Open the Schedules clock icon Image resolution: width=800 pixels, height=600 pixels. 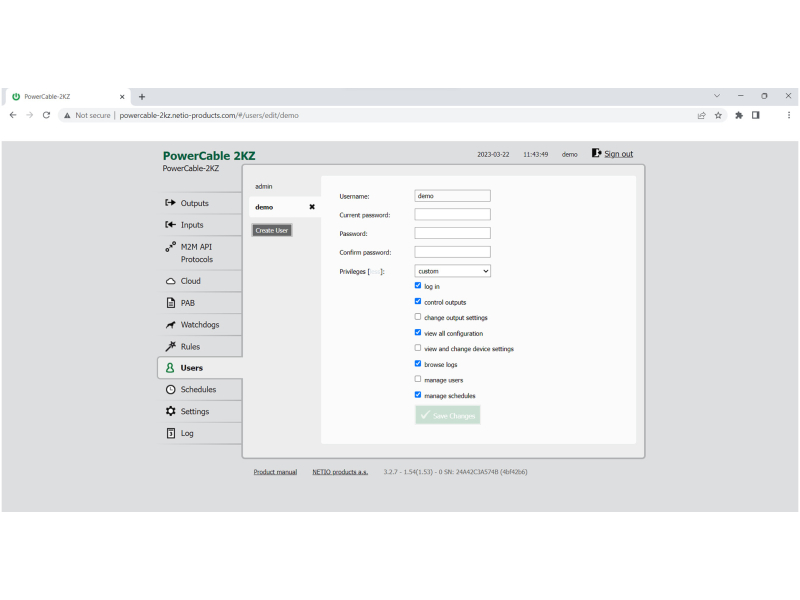(170, 389)
